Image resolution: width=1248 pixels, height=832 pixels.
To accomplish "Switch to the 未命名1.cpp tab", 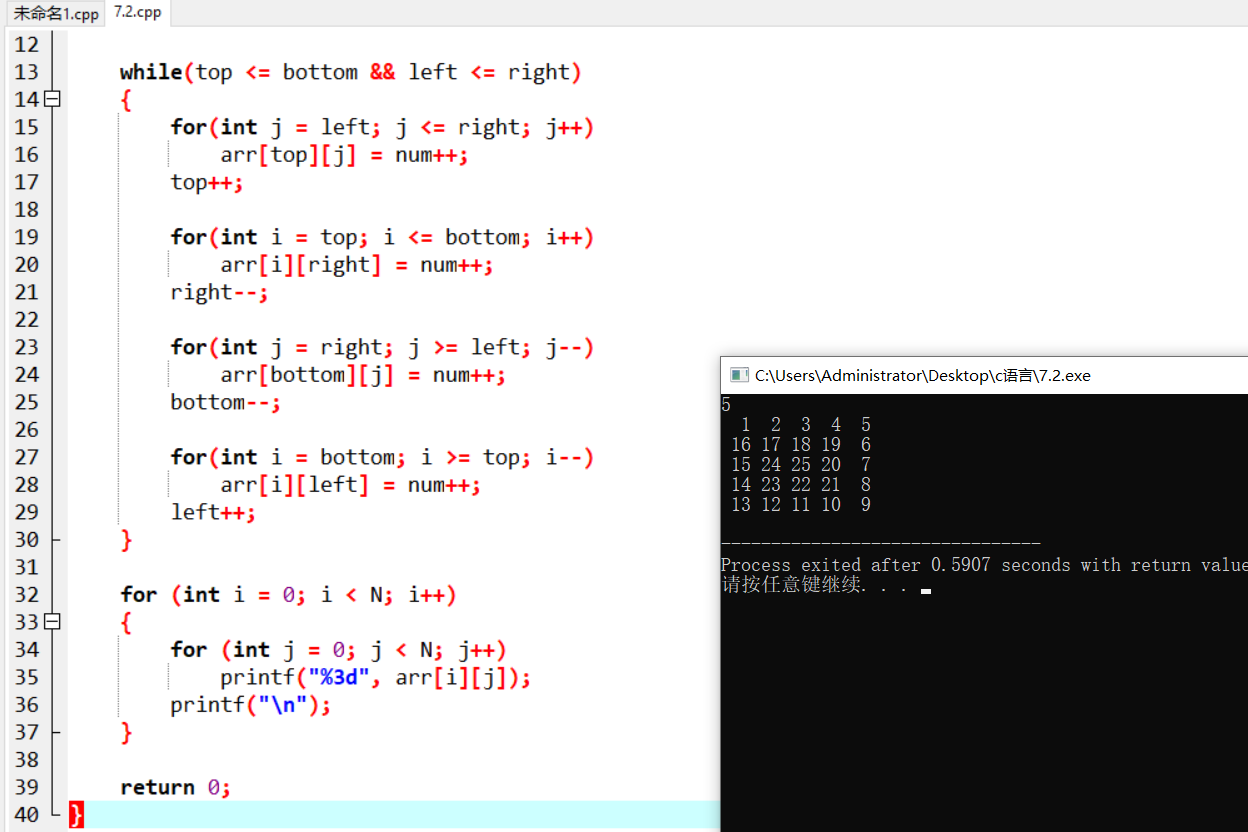I will (55, 14).
